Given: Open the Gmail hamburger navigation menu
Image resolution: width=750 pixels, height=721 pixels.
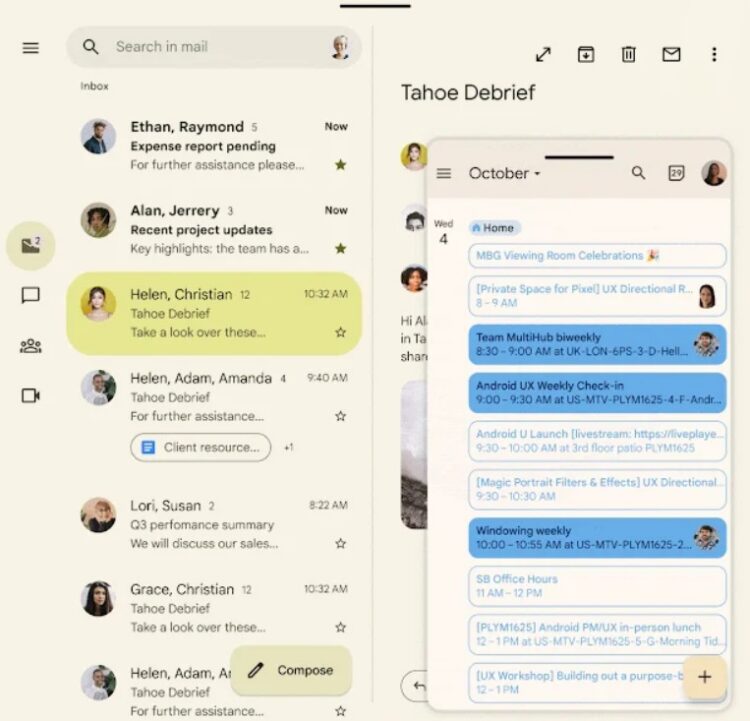Looking at the screenshot, I should [31, 48].
